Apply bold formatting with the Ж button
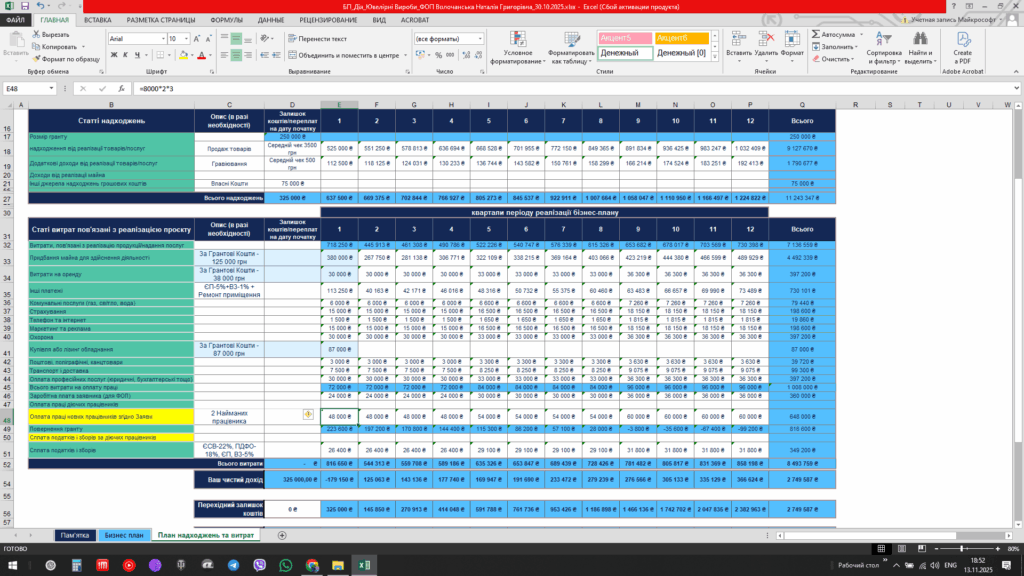Screen dimensions: 1024x576 (x=112, y=54)
